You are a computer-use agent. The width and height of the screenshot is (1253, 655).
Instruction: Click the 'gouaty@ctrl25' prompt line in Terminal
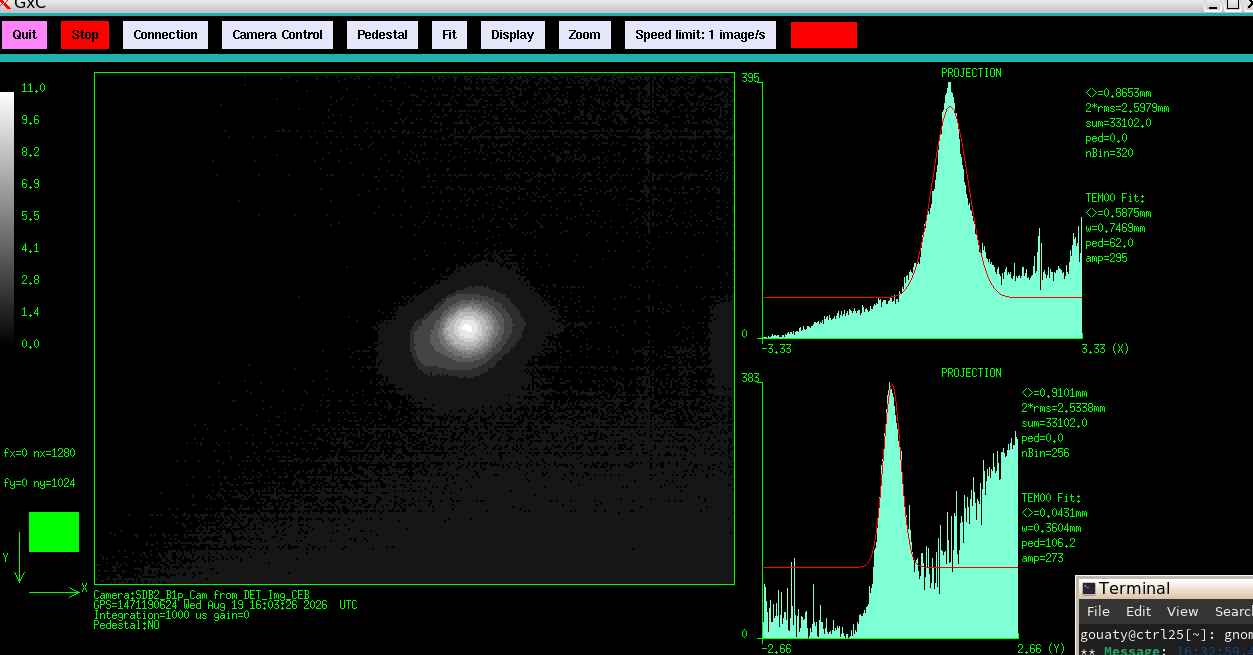[x=1166, y=635]
